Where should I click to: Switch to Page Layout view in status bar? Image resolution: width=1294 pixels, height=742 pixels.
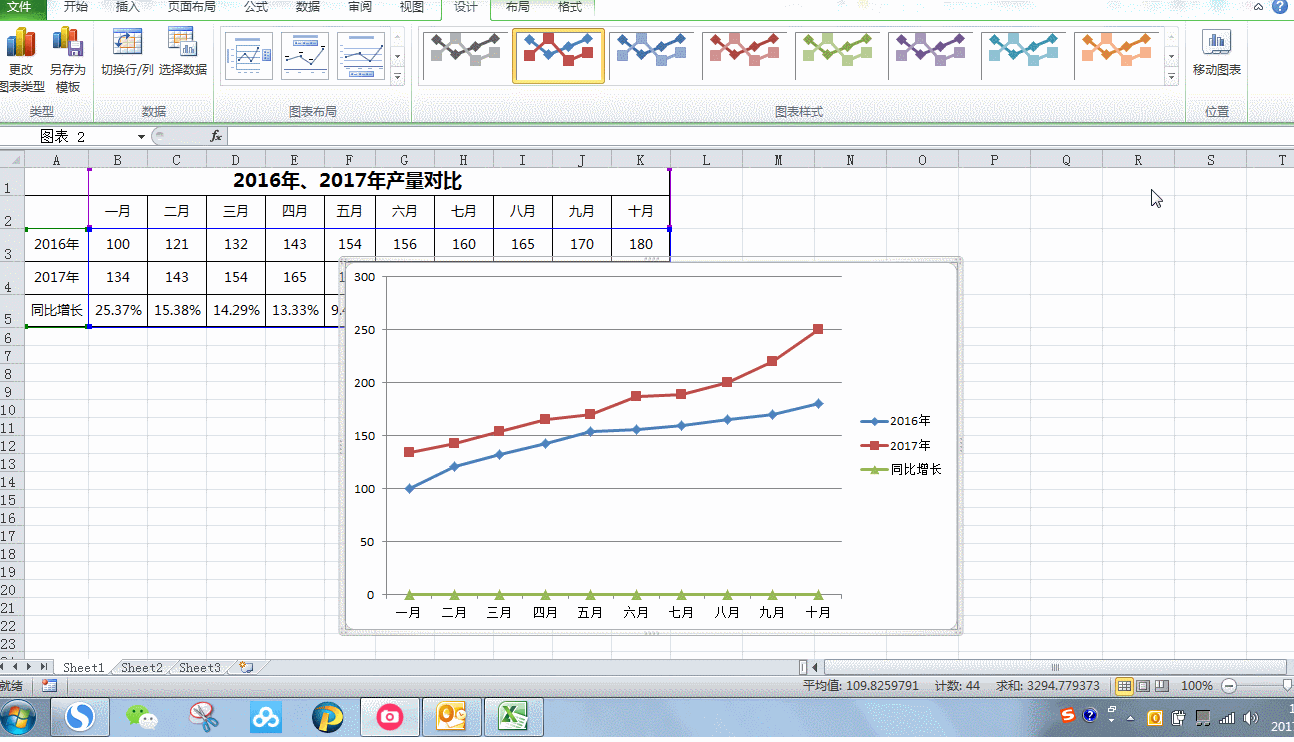(1142, 686)
